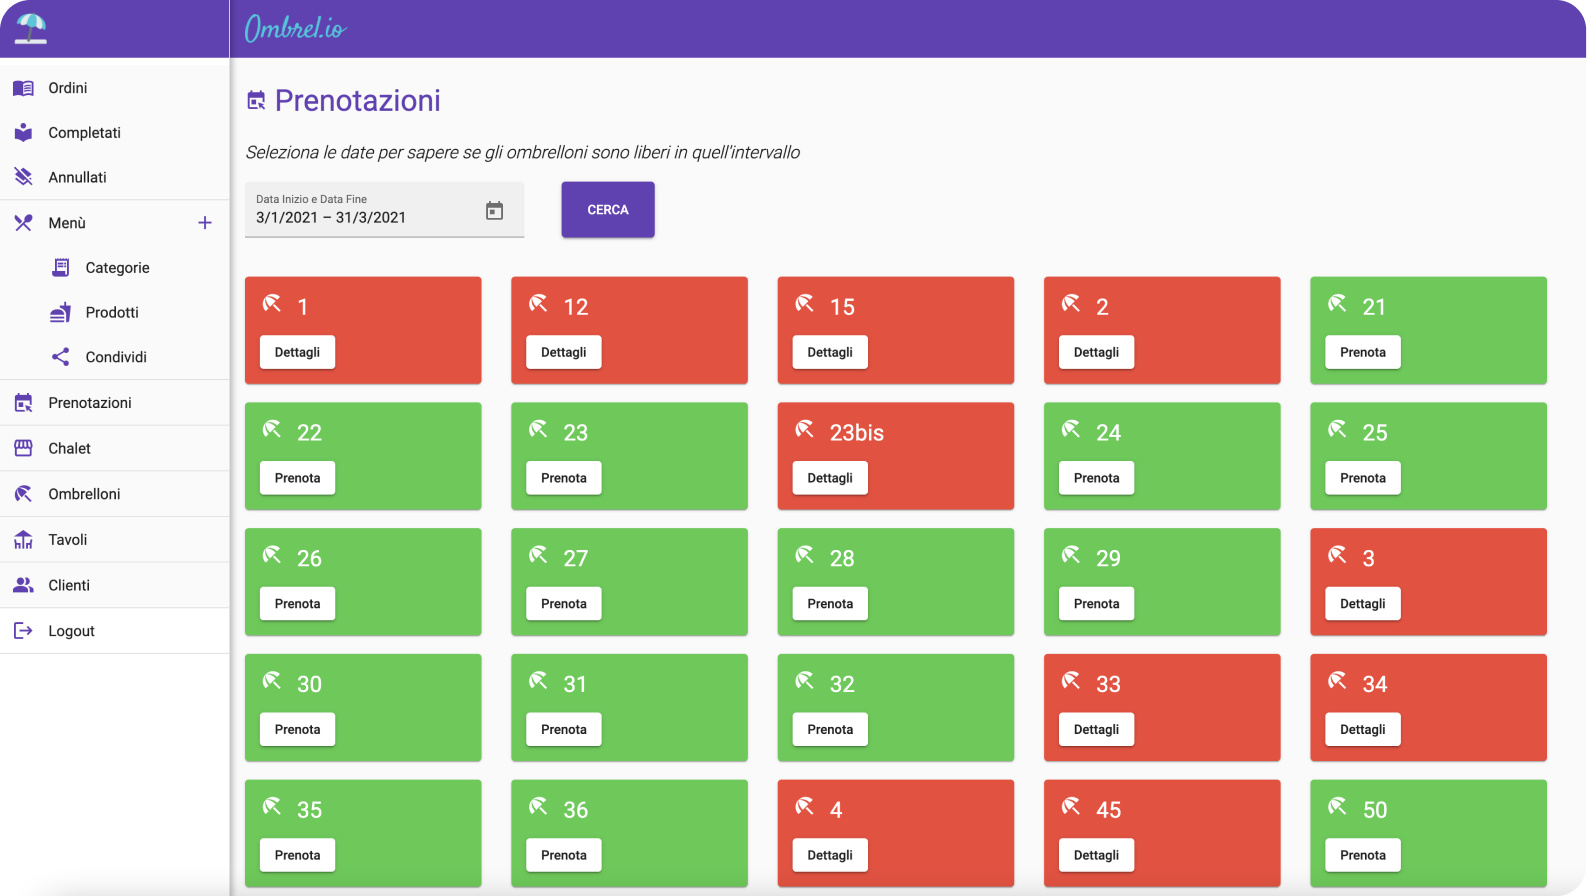The width and height of the screenshot is (1587, 896).
Task: Click the Ombrel.io brand title
Action: click(295, 28)
